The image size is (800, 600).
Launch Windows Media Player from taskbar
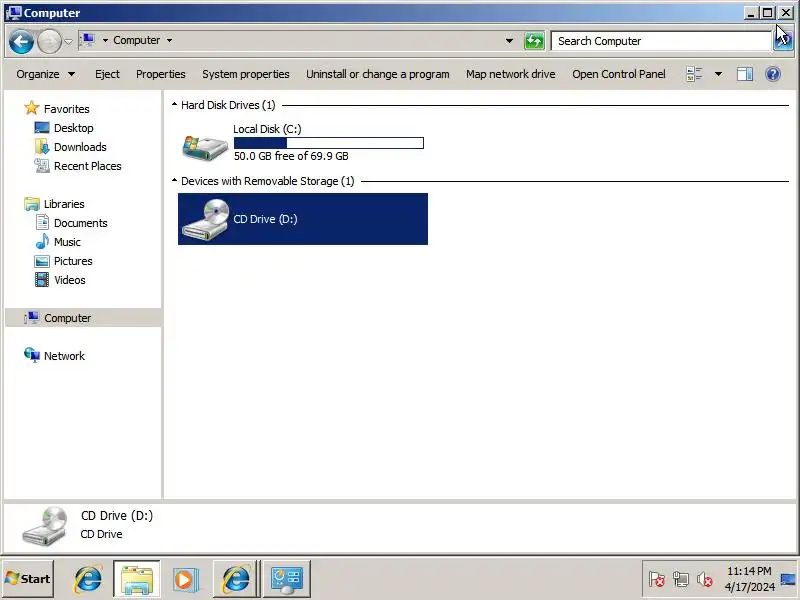pos(186,579)
